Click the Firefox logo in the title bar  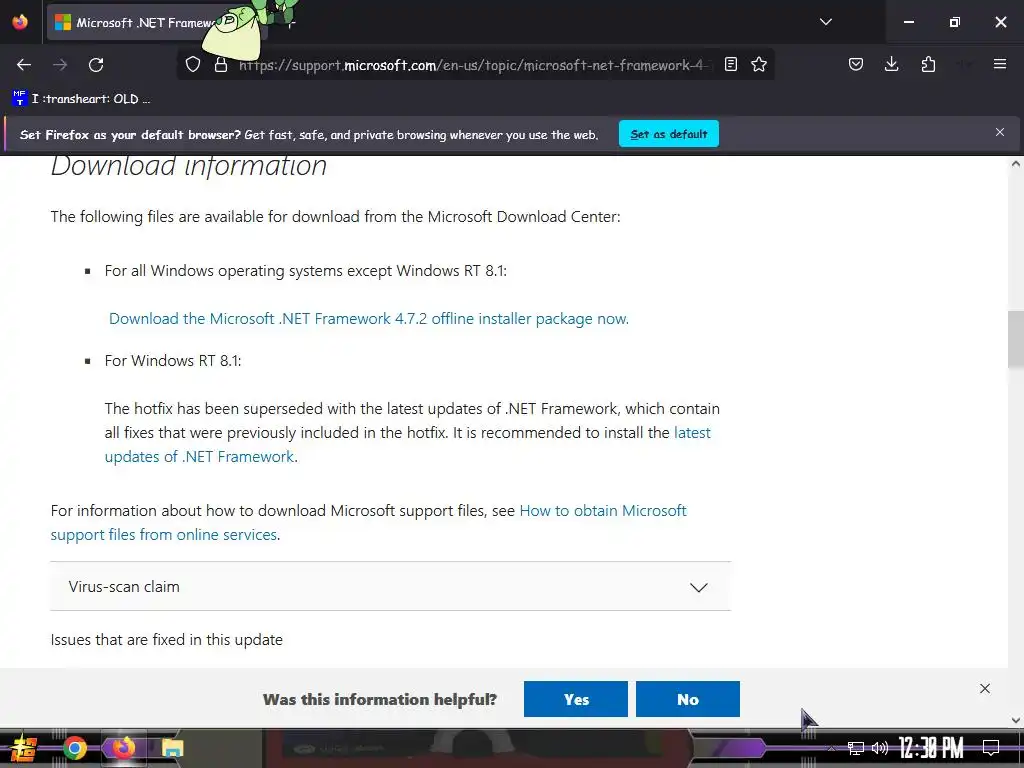coord(20,22)
